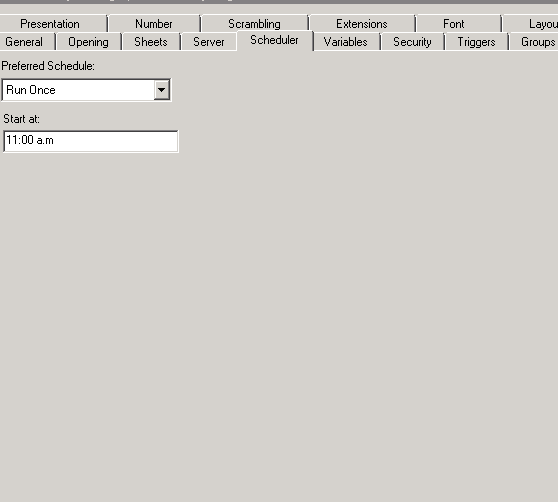The image size is (558, 502).
Task: Open the Server tab
Action: (x=209, y=42)
